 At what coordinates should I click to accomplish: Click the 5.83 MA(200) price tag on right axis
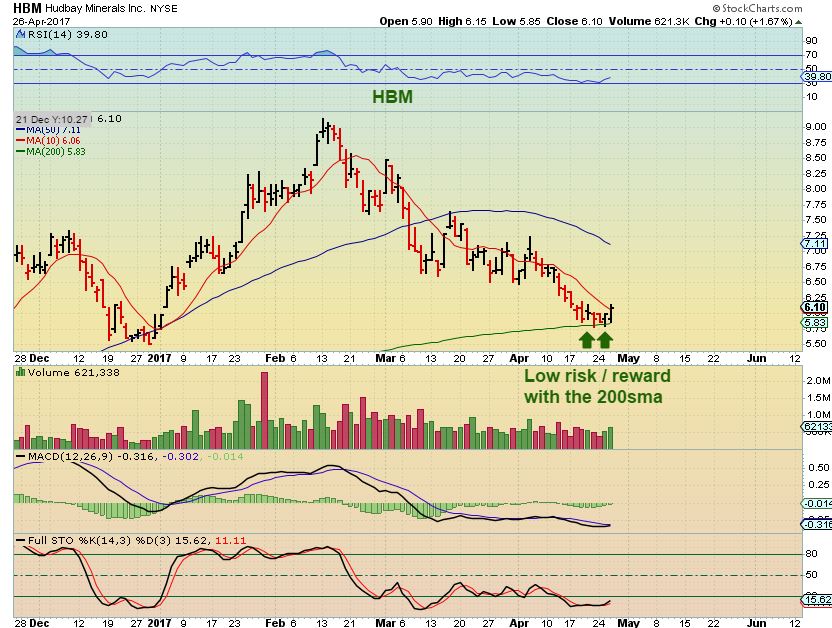815,322
